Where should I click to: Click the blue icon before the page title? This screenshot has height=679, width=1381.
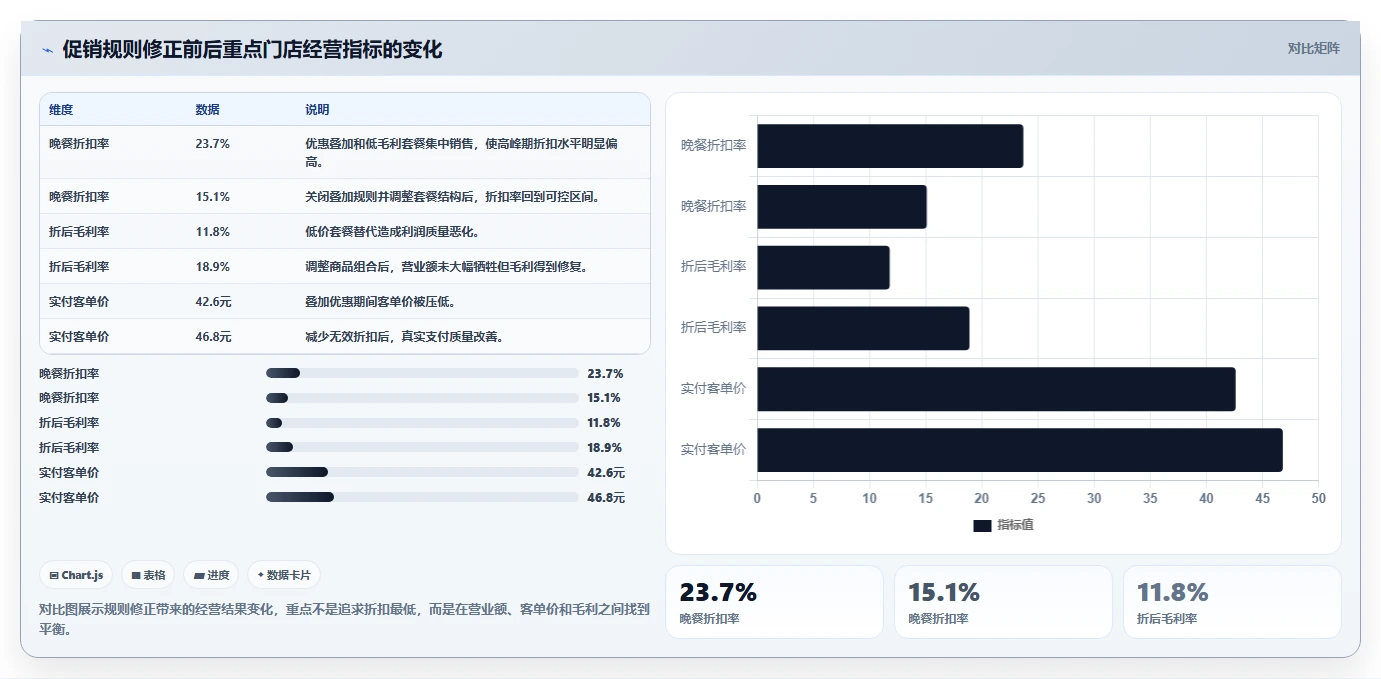click(x=47, y=50)
